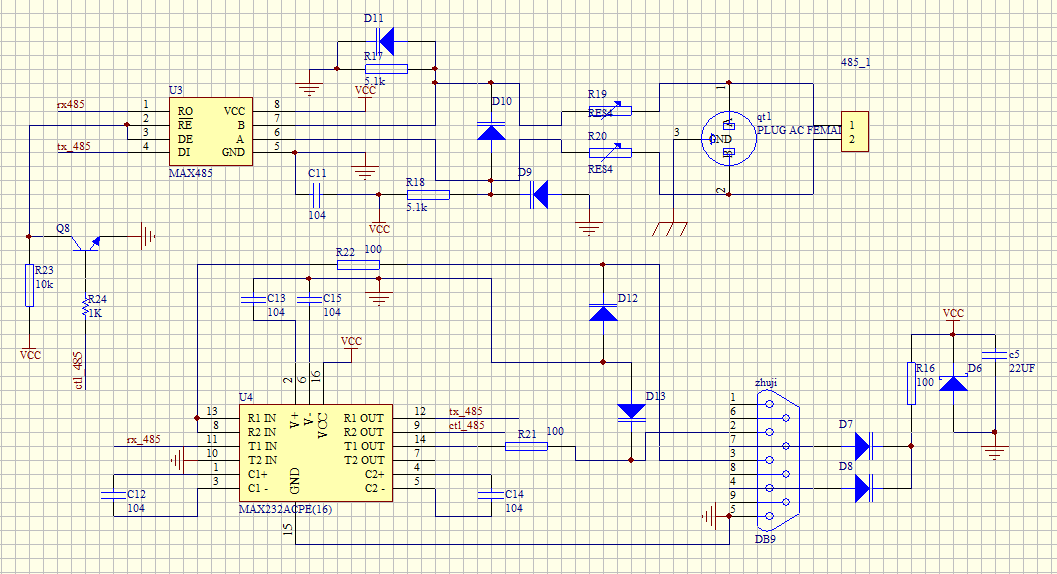This screenshot has width=1057, height=574.
Task: Click diode D11 symbol above R17
Action: point(386,41)
